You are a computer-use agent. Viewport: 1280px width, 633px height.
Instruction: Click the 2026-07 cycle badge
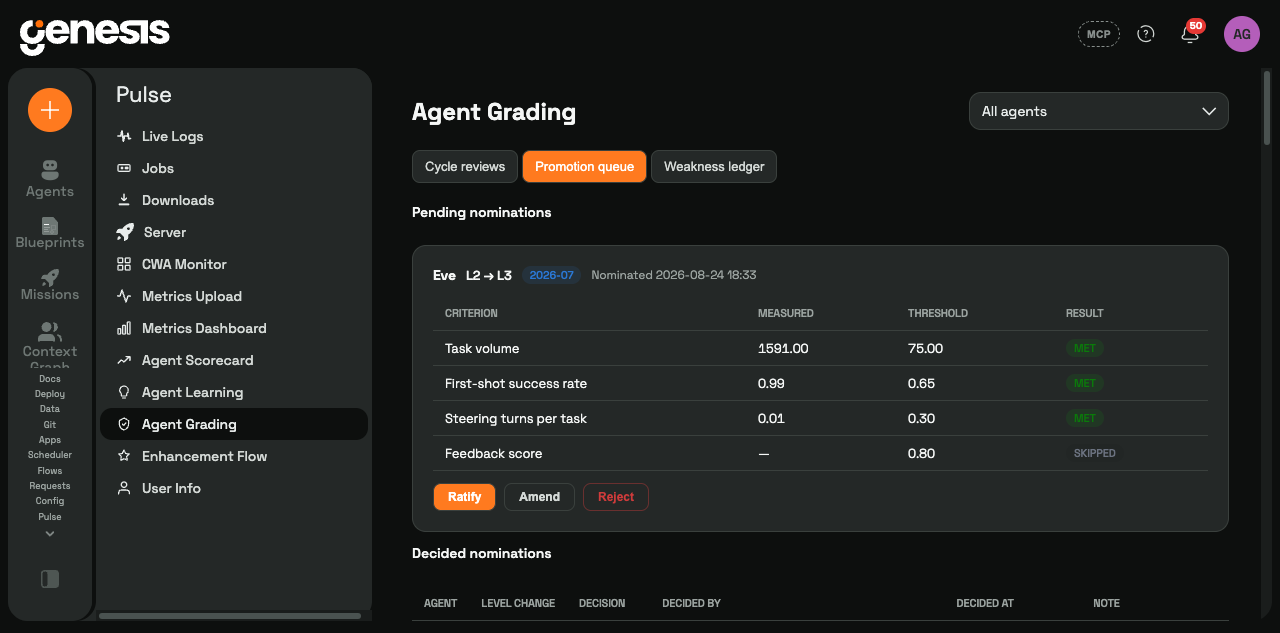point(551,275)
